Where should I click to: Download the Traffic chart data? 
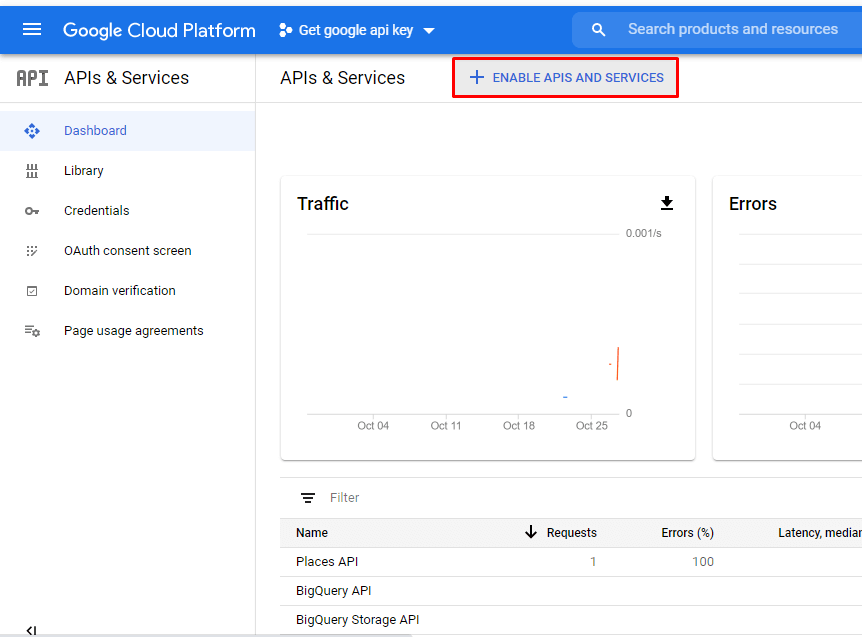(x=667, y=204)
